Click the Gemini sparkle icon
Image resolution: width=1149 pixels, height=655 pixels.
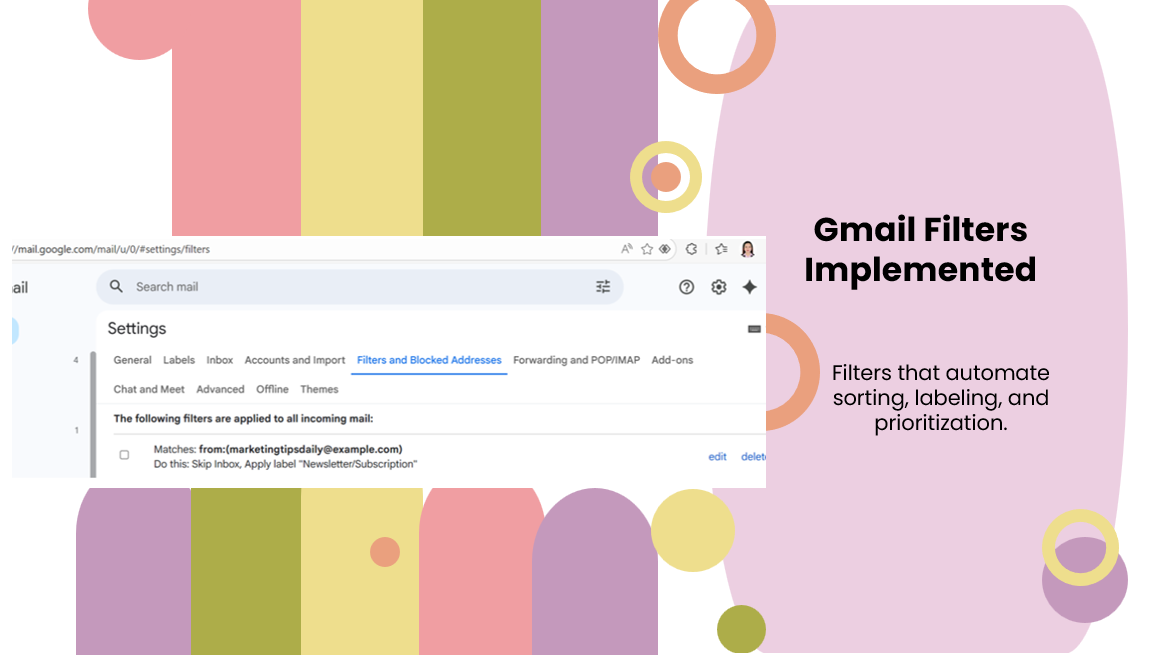click(749, 287)
